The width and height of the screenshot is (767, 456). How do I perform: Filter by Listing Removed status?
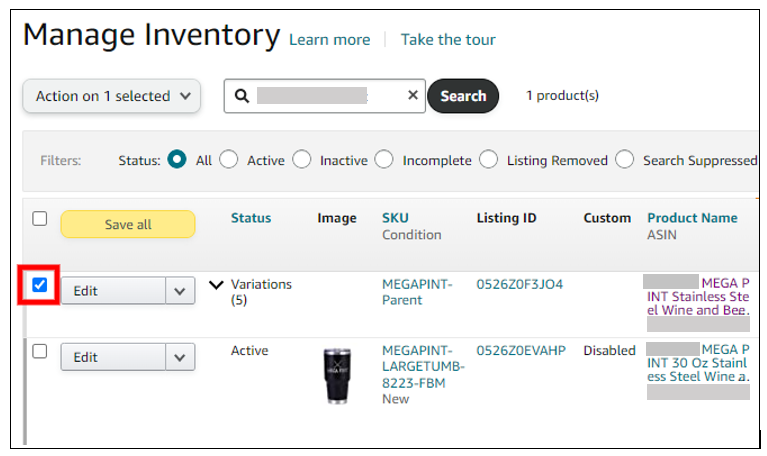(489, 160)
